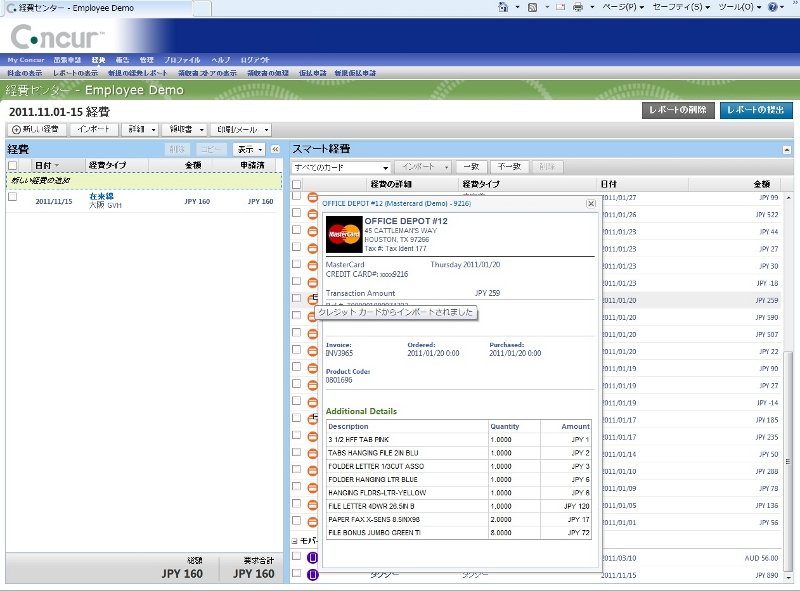Tick the checkbox of the JPY 522 row
Image resolution: width=800 pixels, height=591 pixels.
[296, 213]
